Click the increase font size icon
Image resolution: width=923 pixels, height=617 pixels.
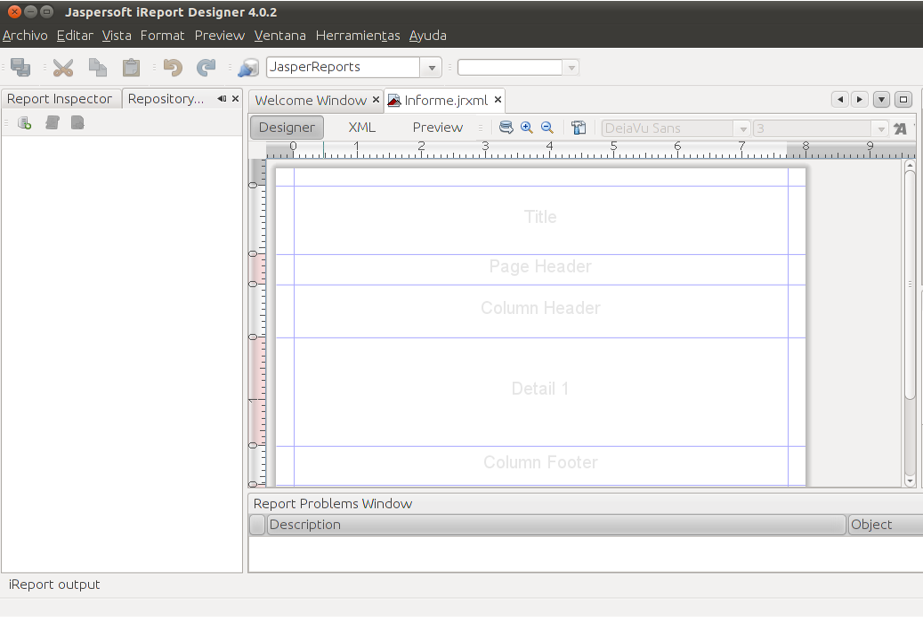[x=900, y=128]
